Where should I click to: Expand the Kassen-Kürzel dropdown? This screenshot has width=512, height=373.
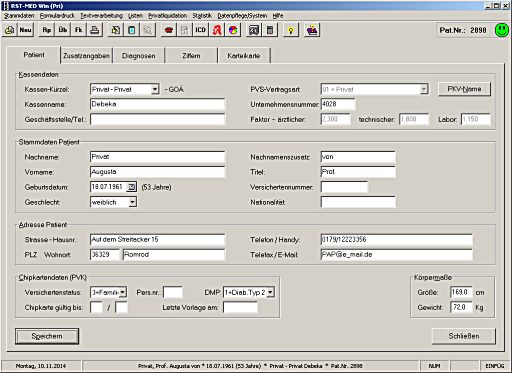click(x=155, y=89)
